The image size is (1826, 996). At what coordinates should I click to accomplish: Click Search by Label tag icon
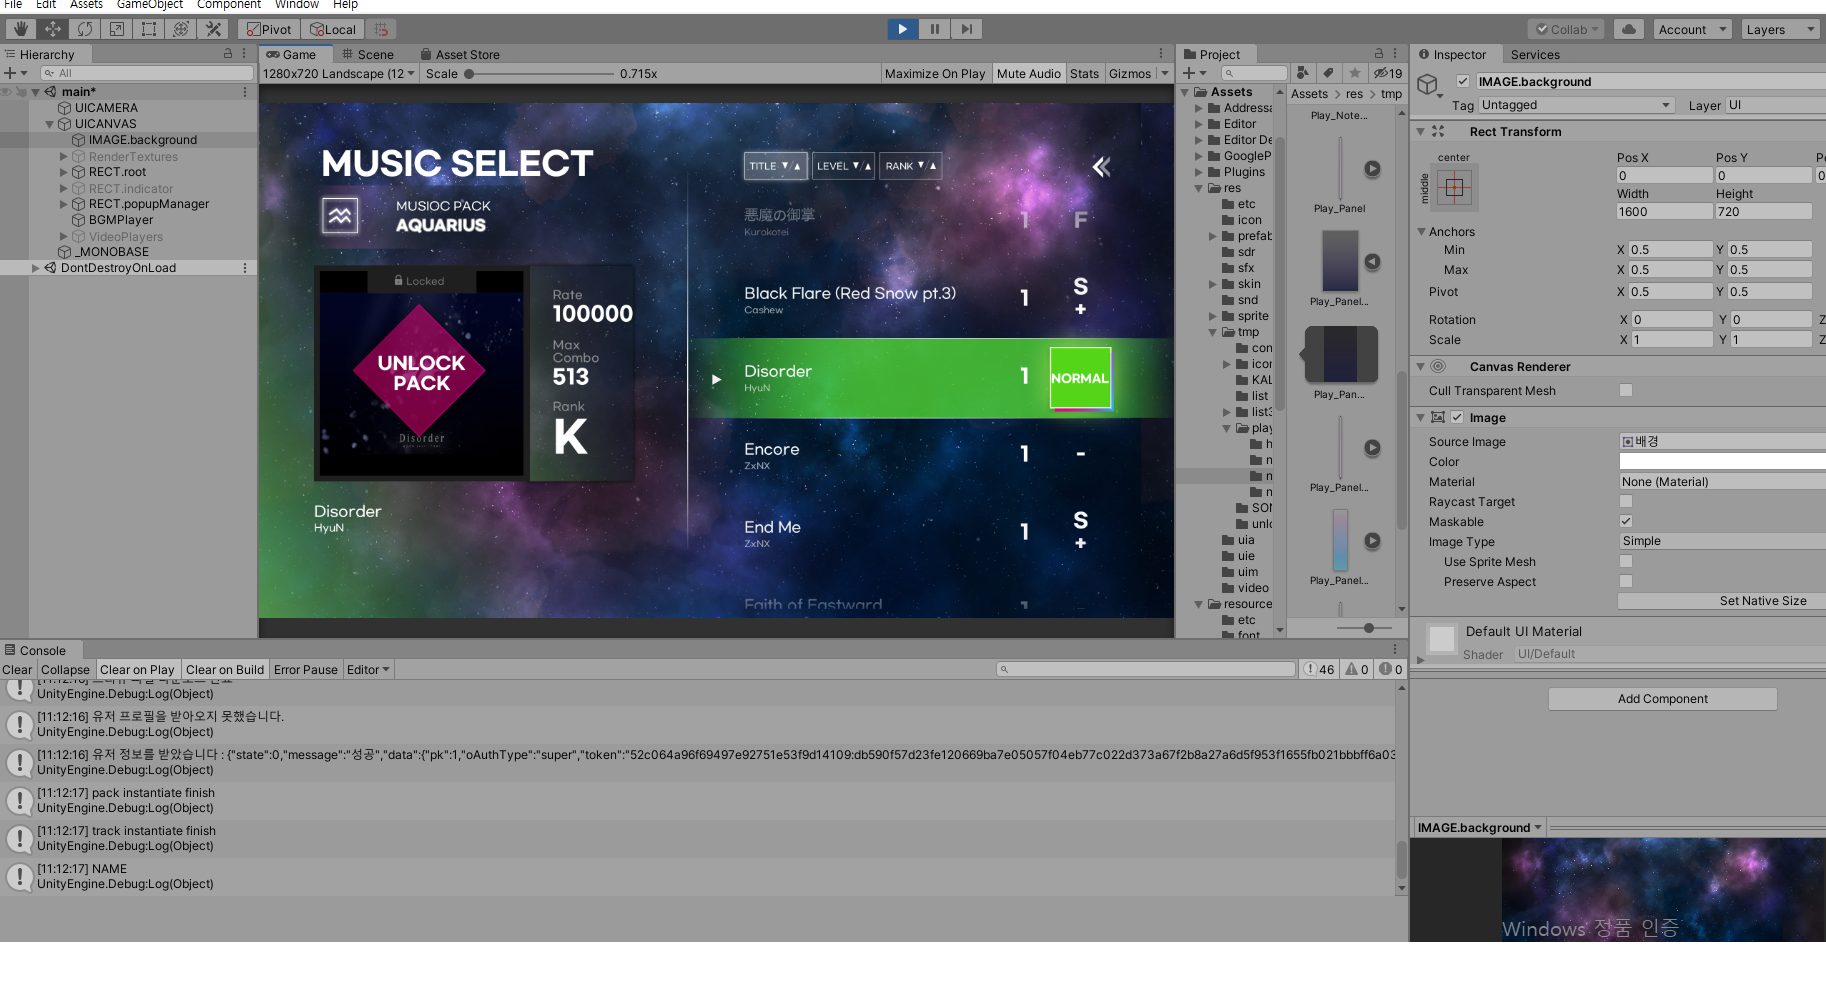pyautogui.click(x=1328, y=73)
